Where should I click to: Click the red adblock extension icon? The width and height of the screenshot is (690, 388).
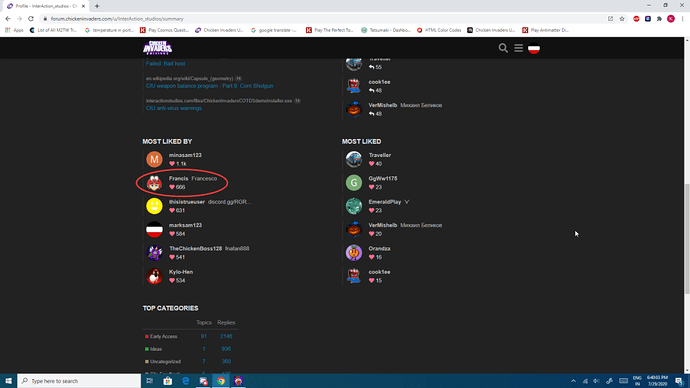point(636,19)
